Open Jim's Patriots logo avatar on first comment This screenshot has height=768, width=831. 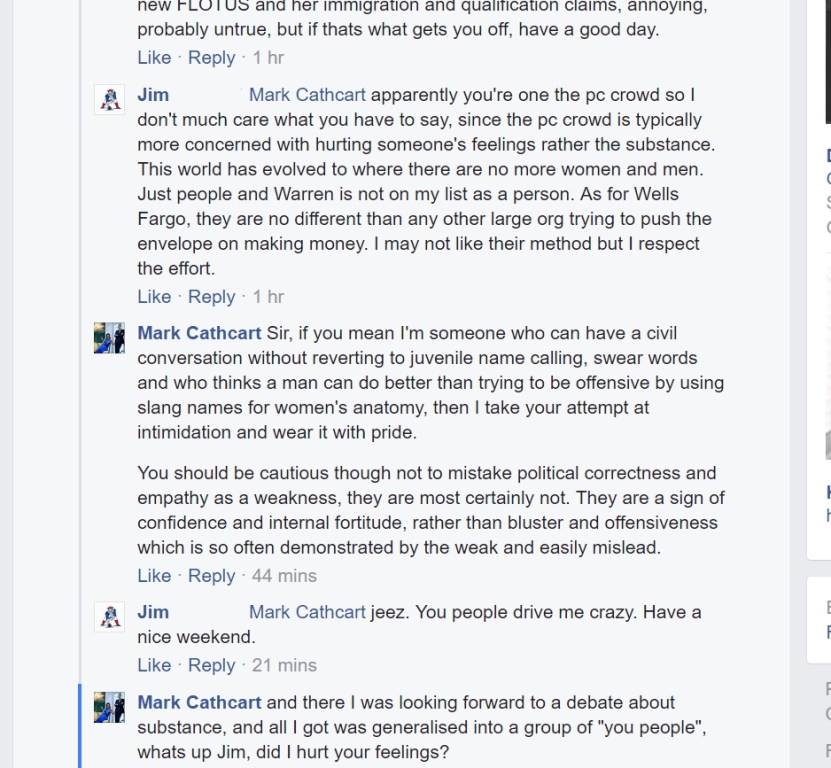(x=110, y=100)
